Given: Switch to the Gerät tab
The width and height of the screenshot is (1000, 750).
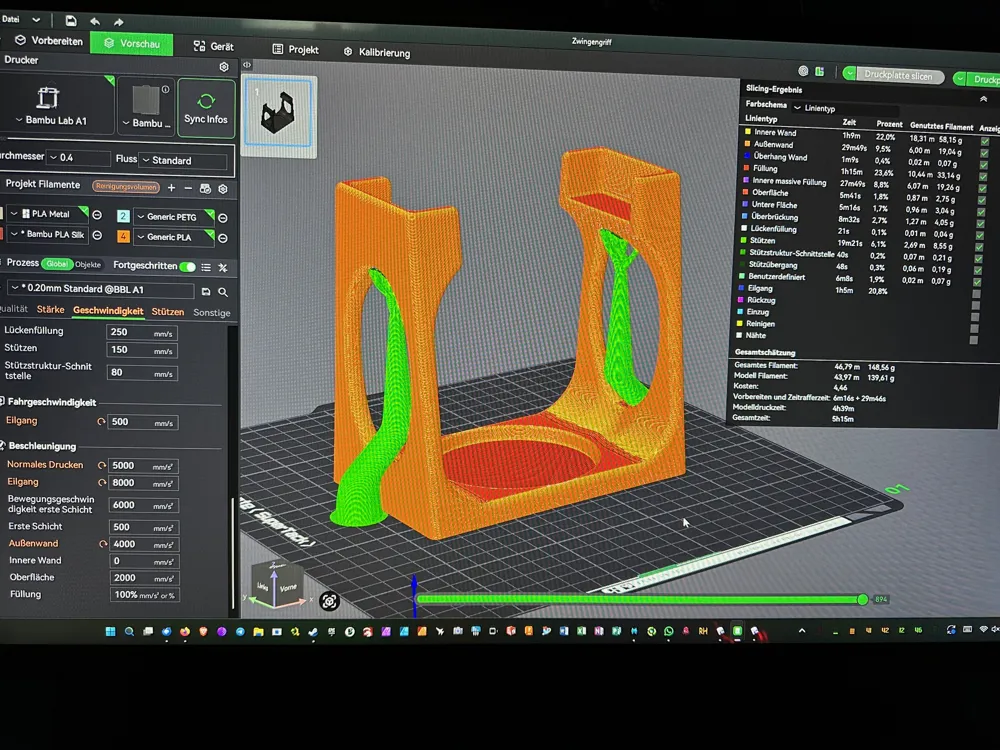Looking at the screenshot, I should (214, 46).
